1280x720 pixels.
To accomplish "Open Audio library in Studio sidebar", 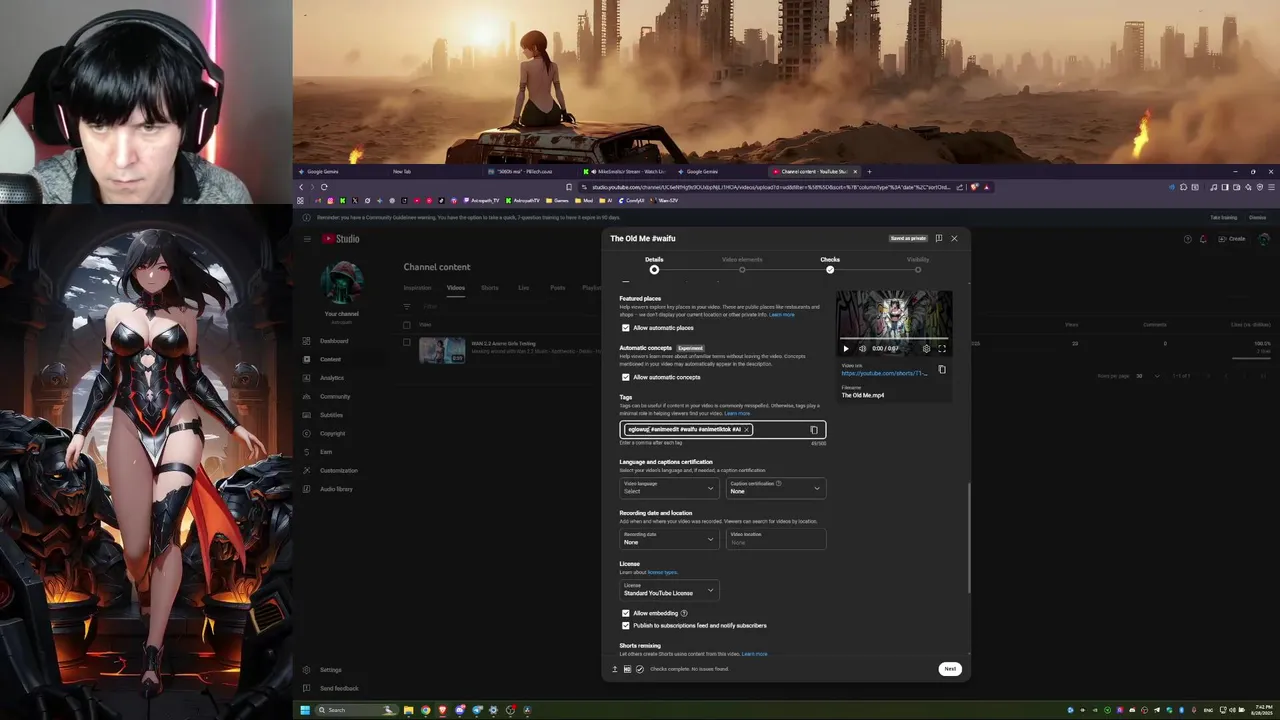I will 336,489.
